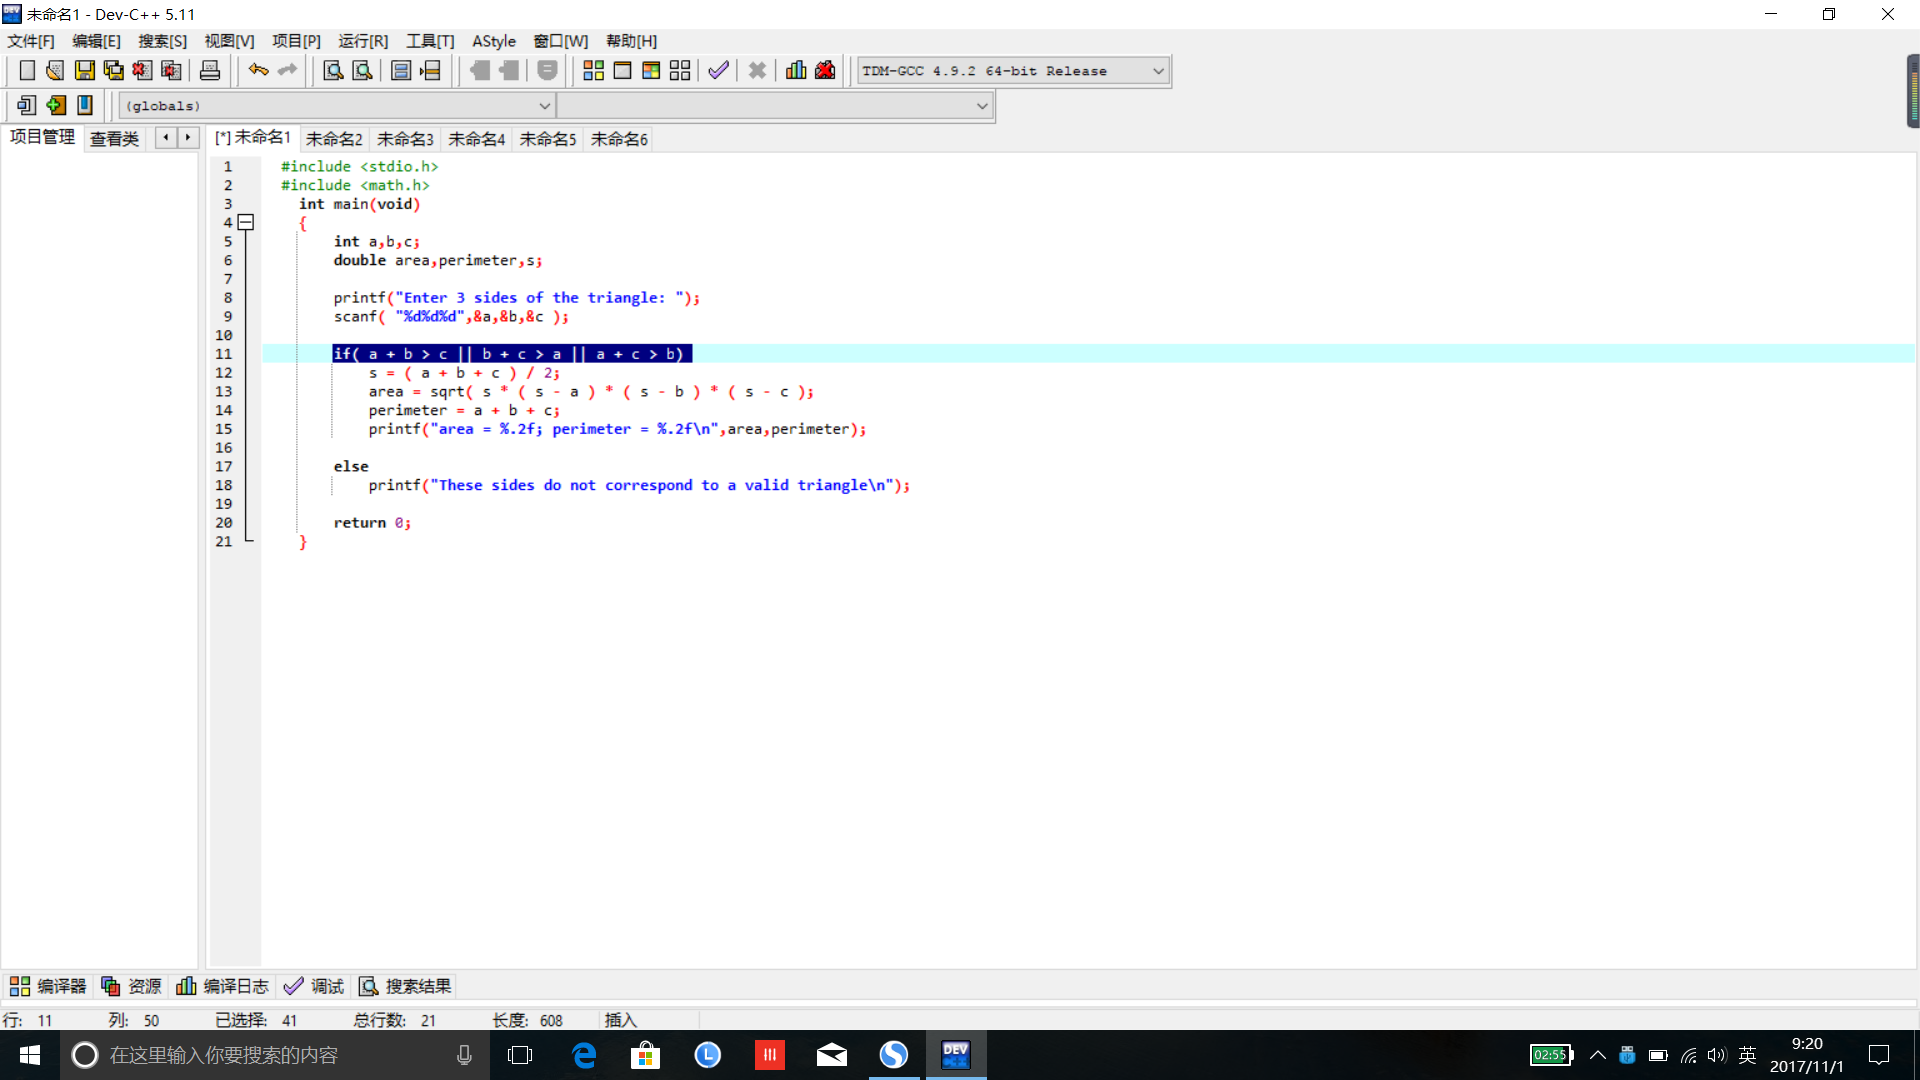Click the new project icon in second toolbar
Viewport: 1920px width, 1080px height.
[x=27, y=105]
